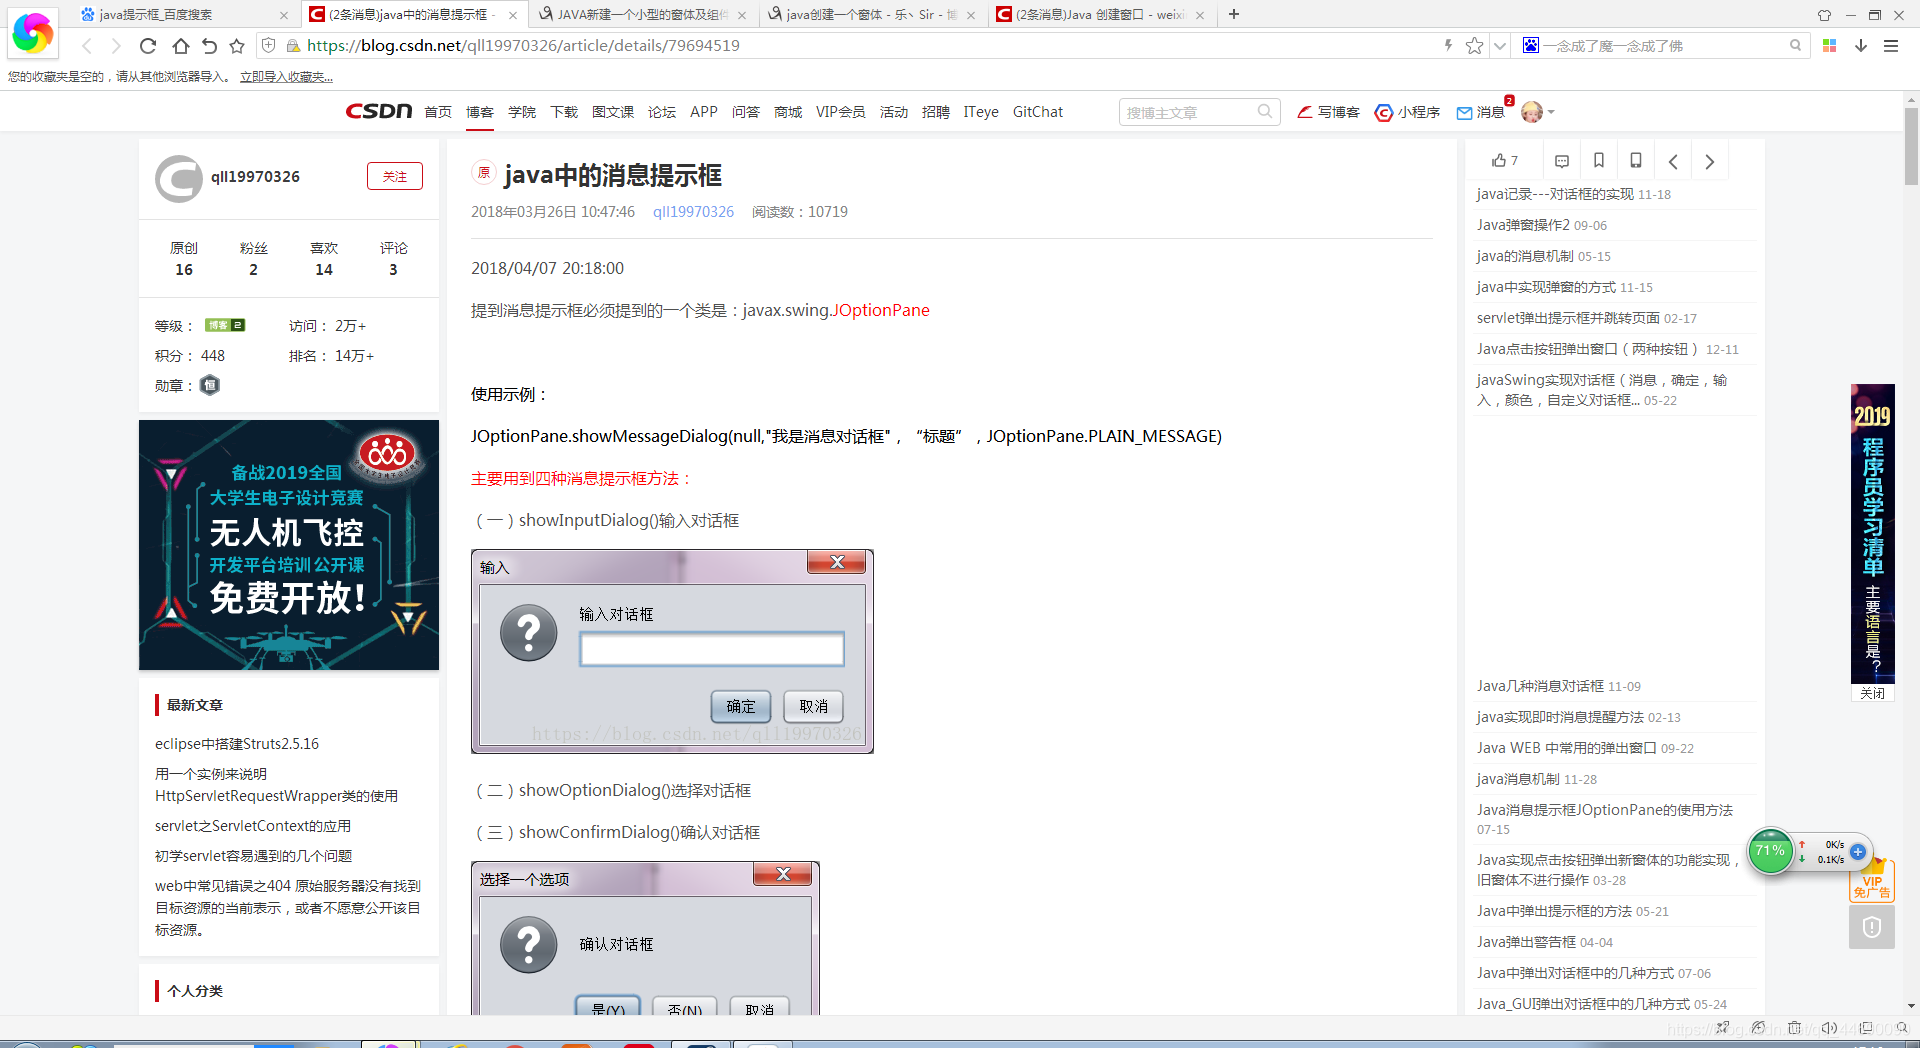Open the article comments bubble icon

(1561, 160)
